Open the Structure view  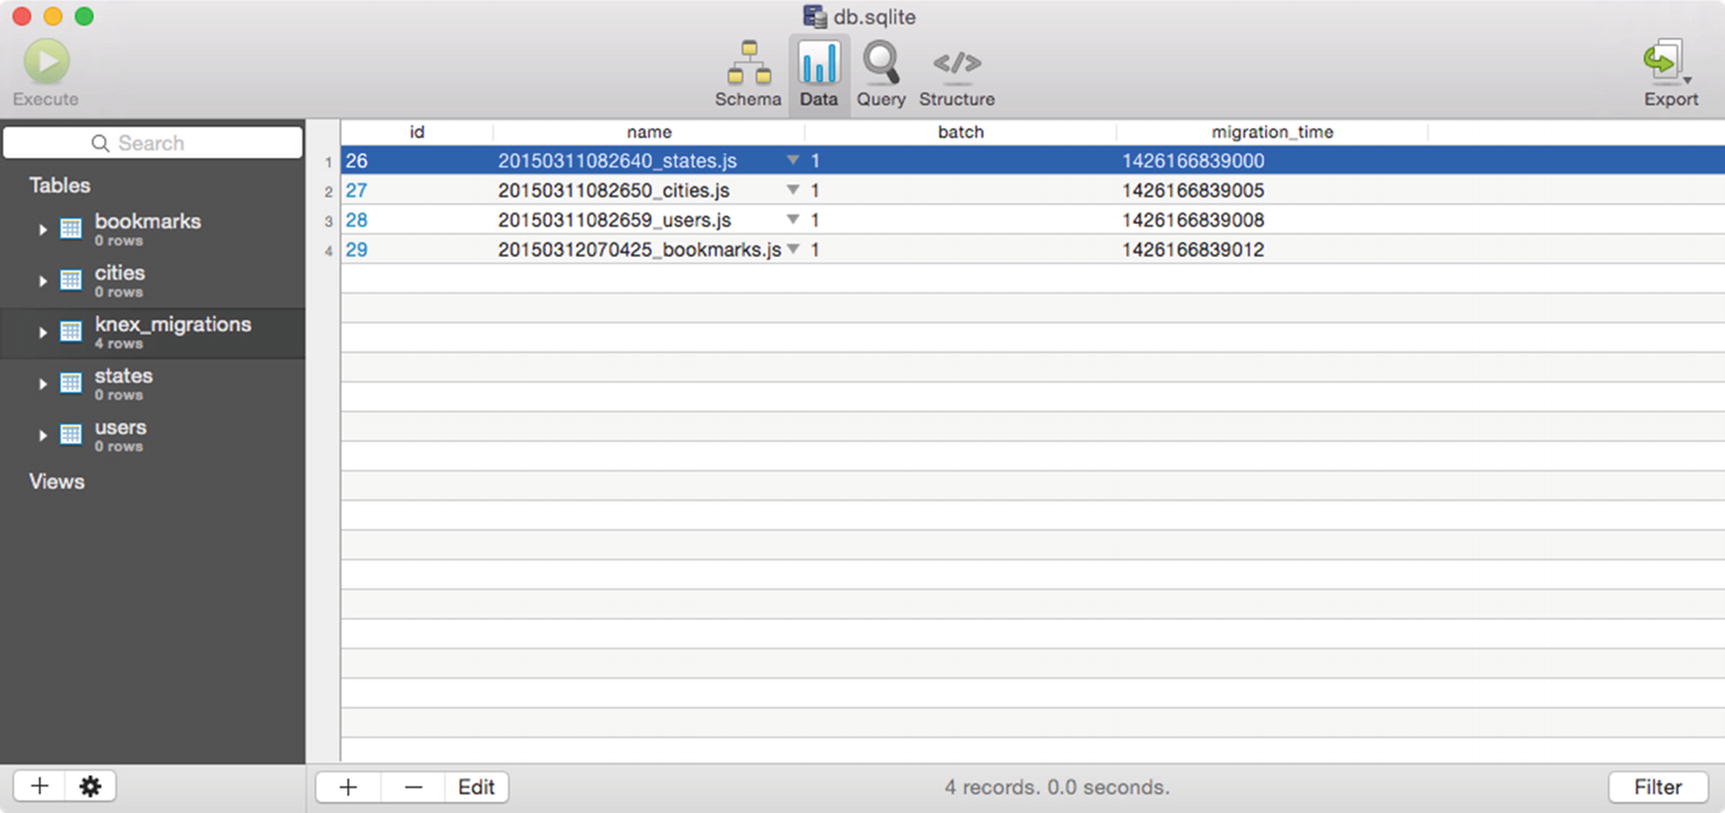956,64
